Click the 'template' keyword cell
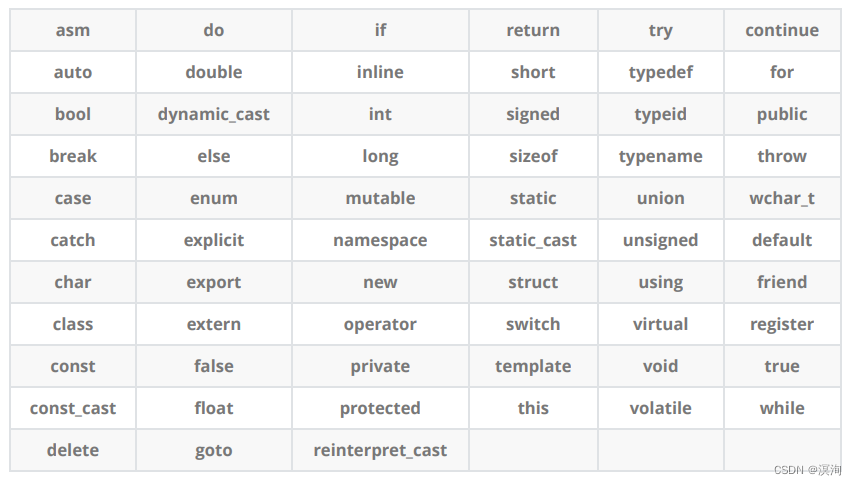Screen dimensions: 856x485 [533, 366]
